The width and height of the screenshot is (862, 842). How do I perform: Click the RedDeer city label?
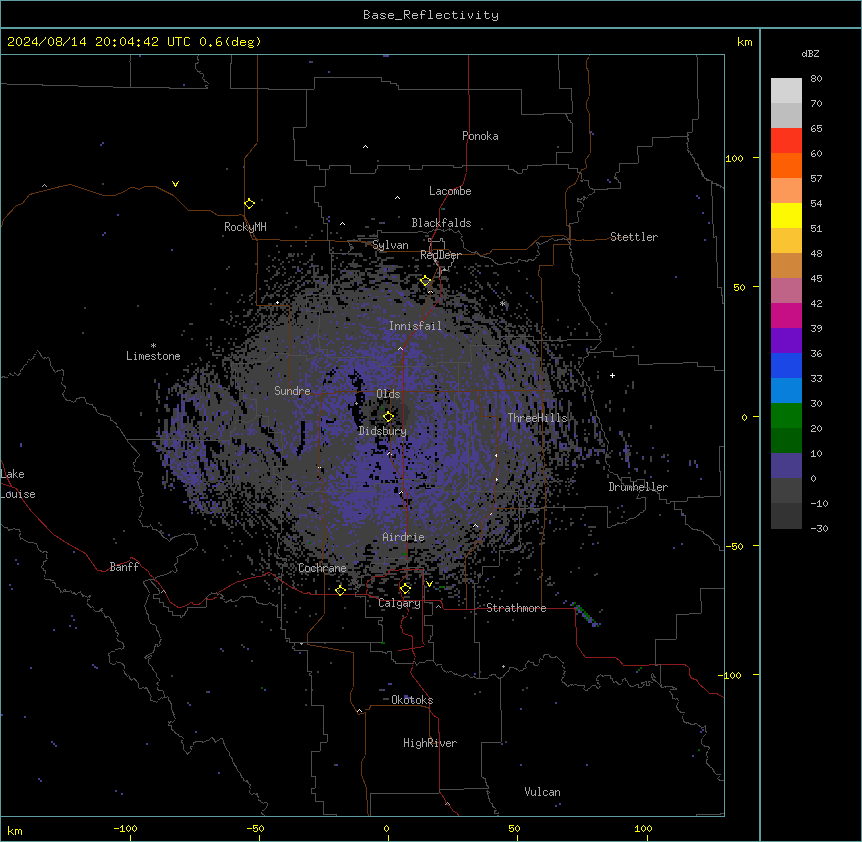440,255
